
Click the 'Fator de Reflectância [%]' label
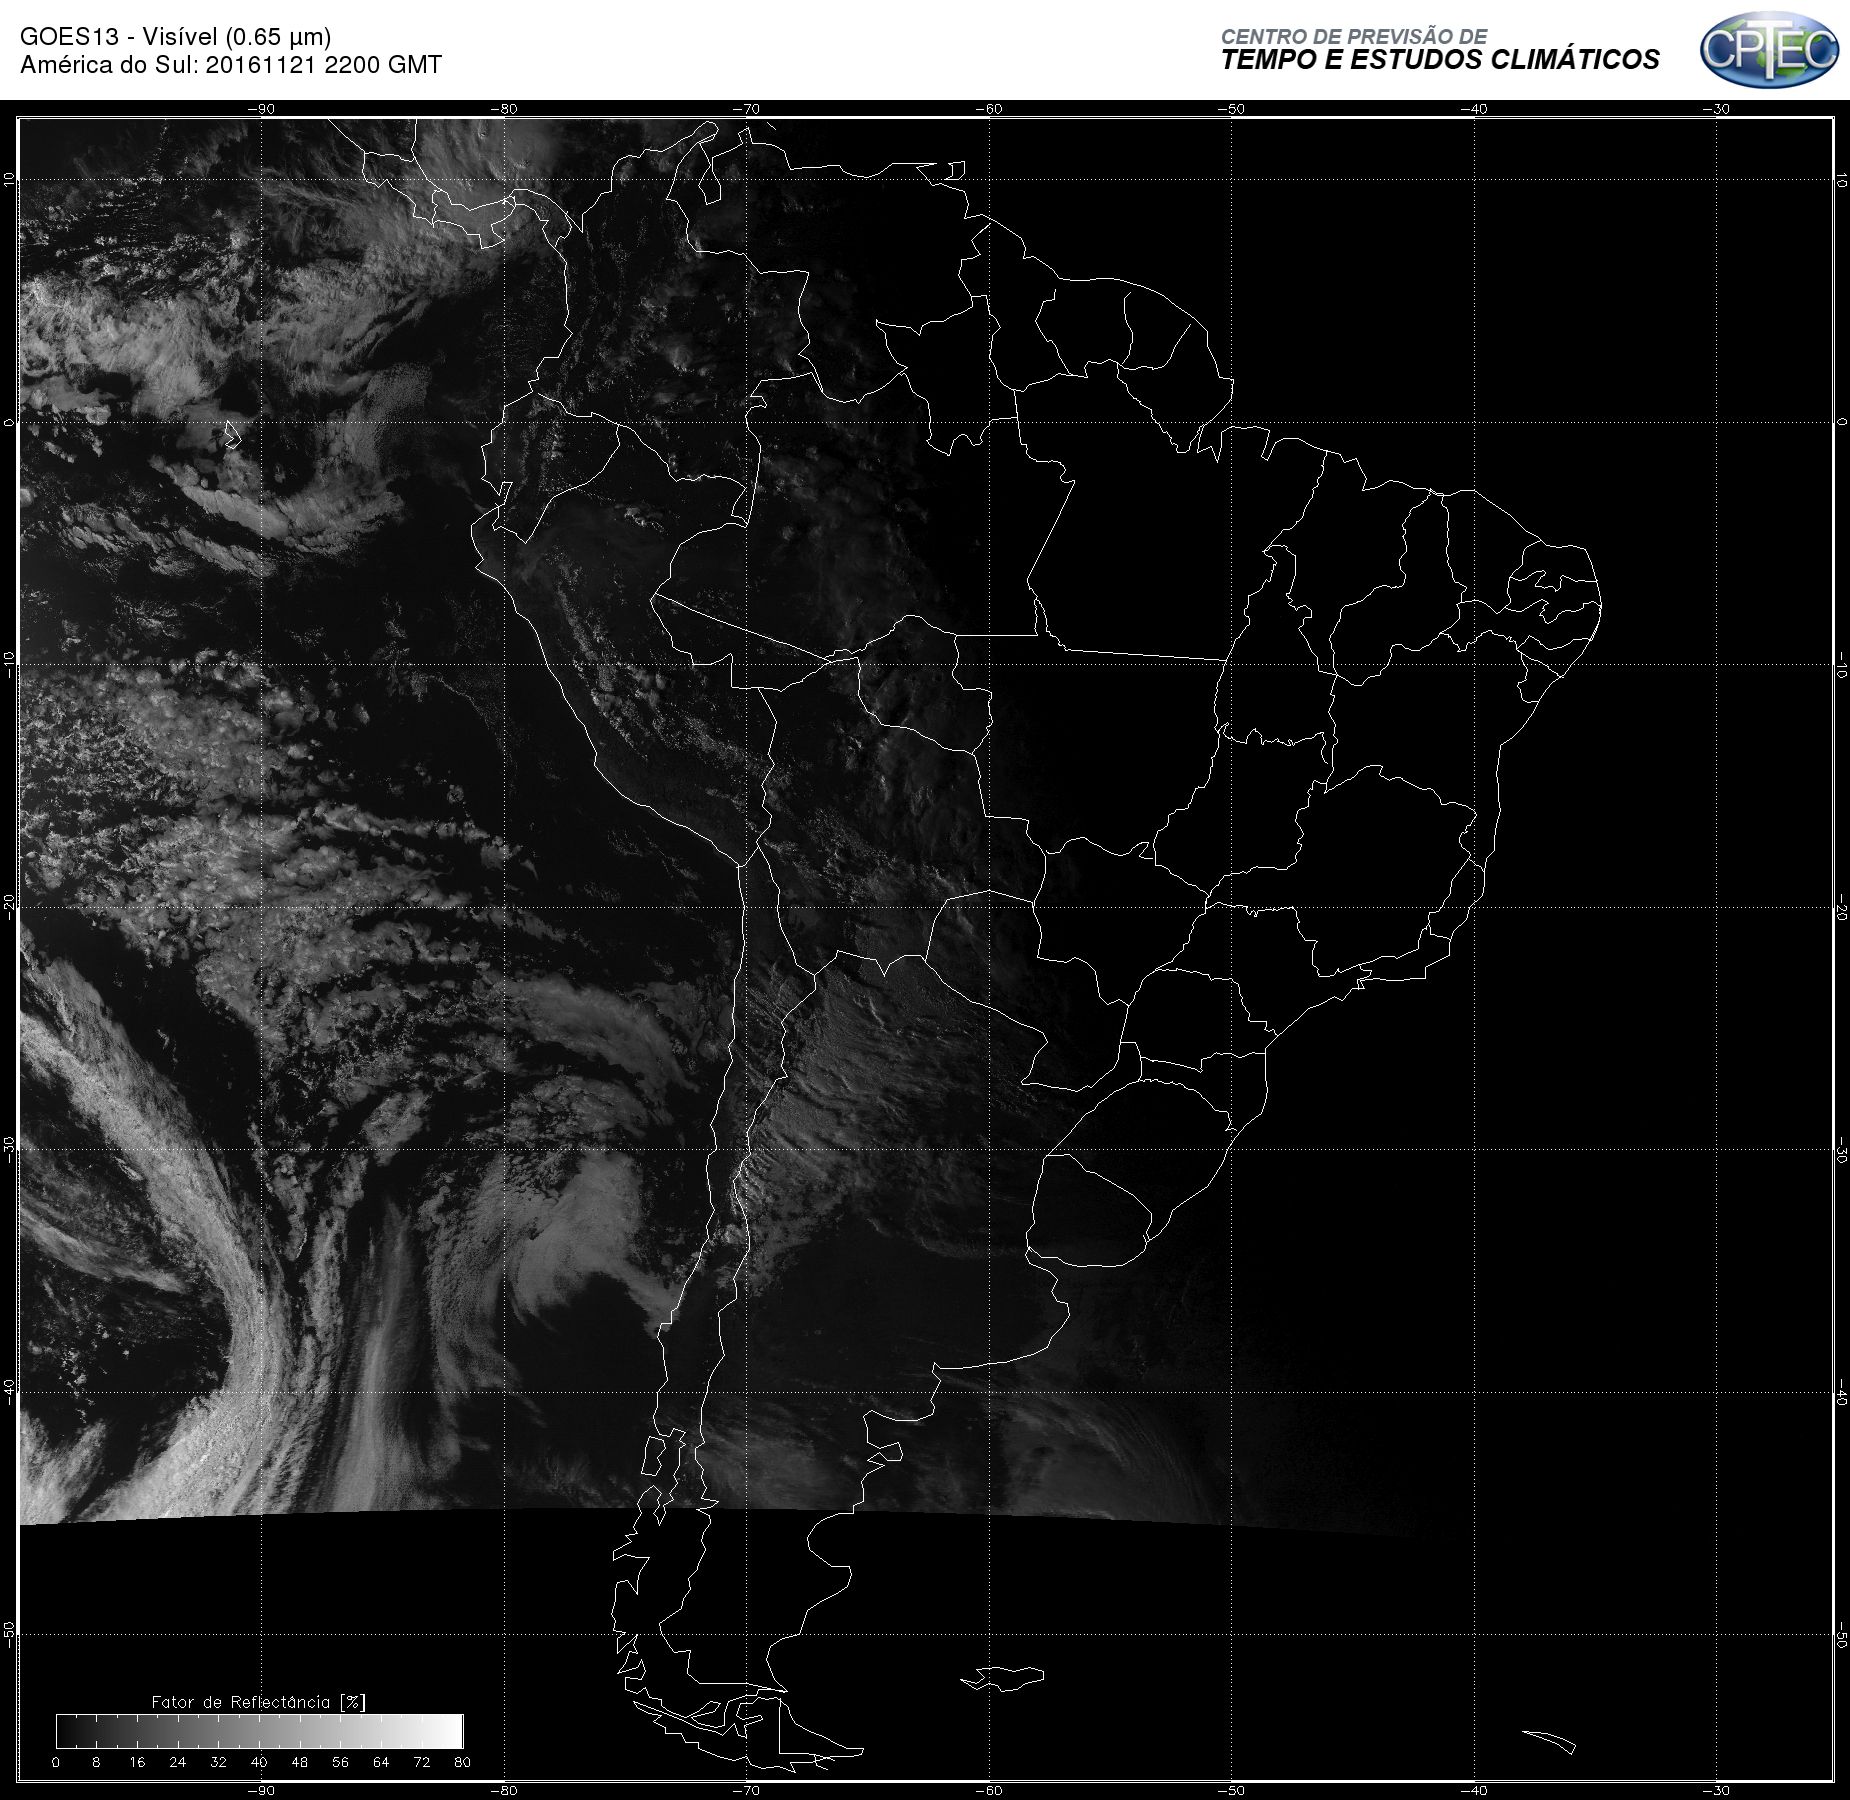259,1701
